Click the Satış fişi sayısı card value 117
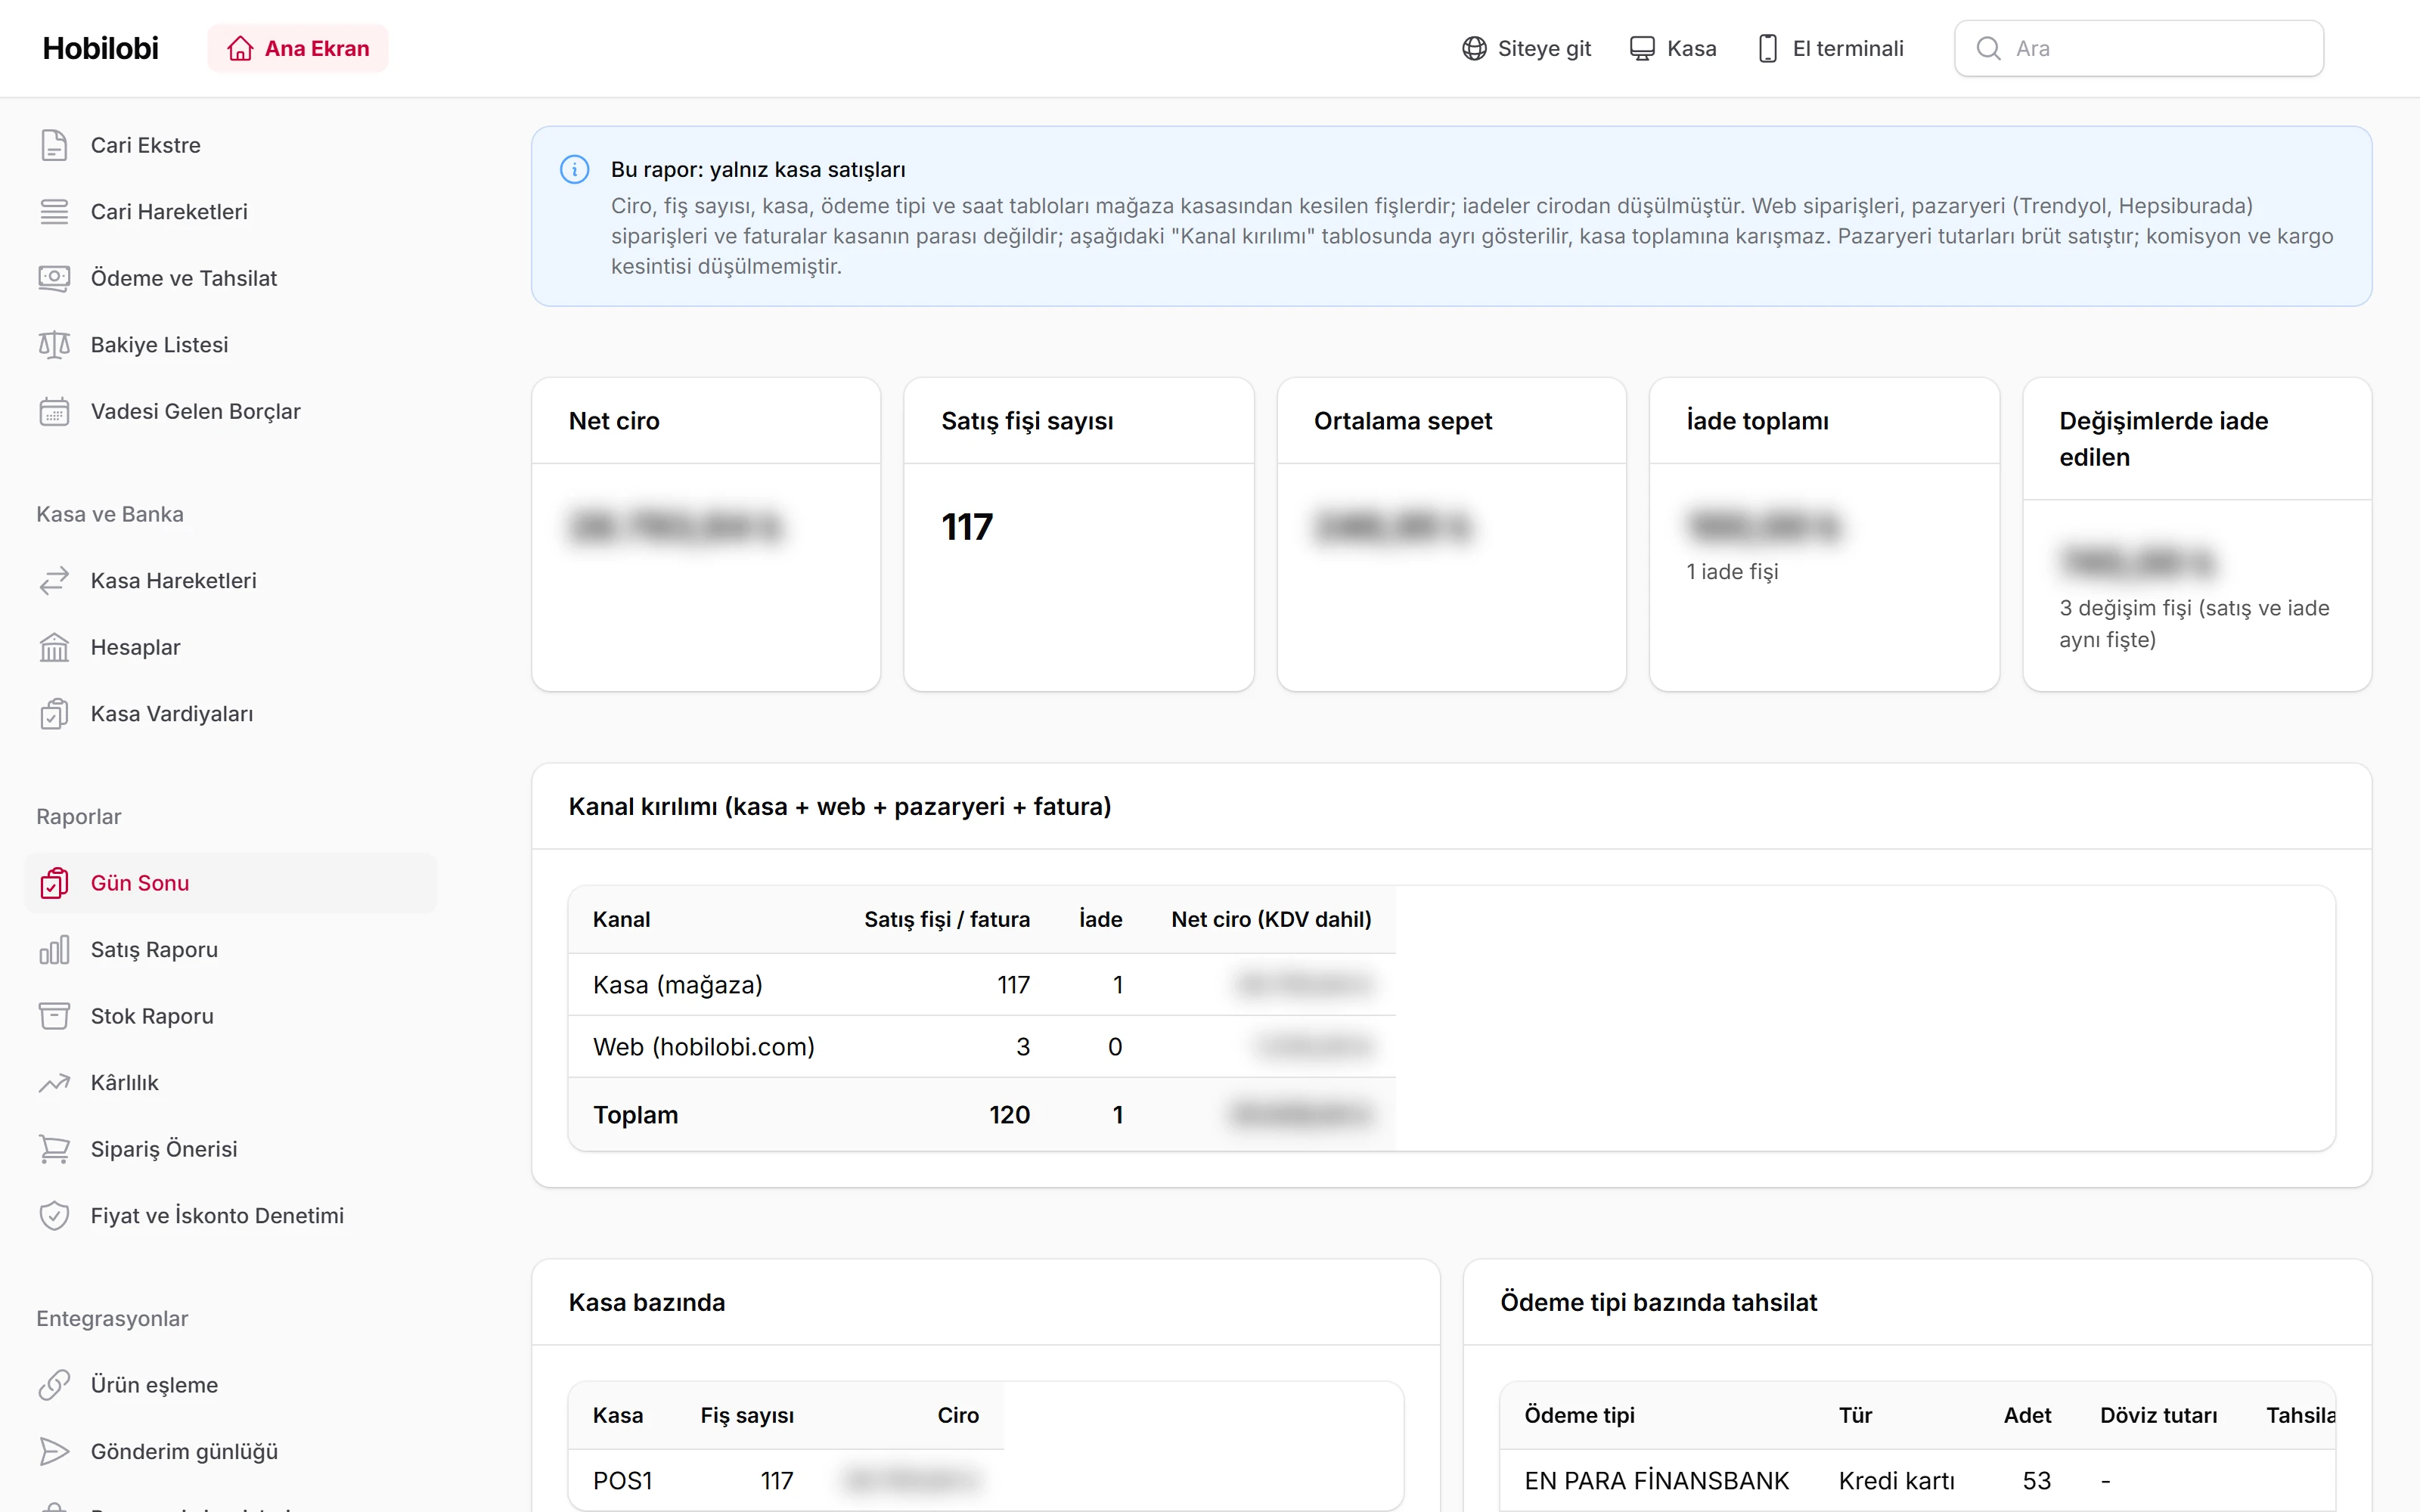Viewport: 2420px width, 1512px height. pos(967,527)
